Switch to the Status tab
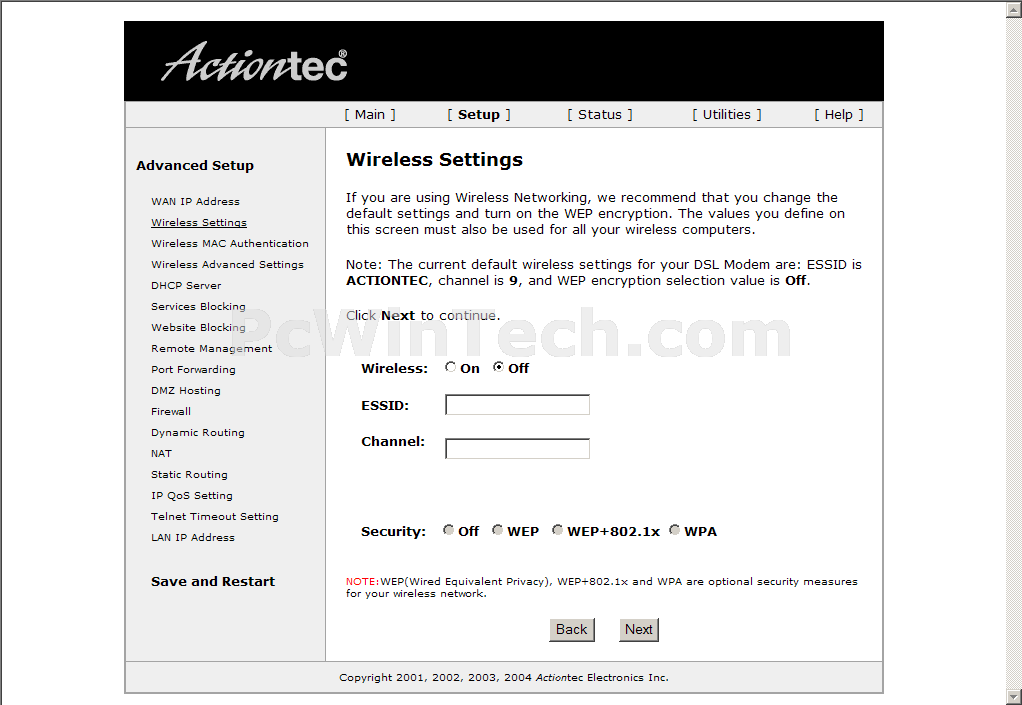The height and width of the screenshot is (705, 1022). click(600, 115)
